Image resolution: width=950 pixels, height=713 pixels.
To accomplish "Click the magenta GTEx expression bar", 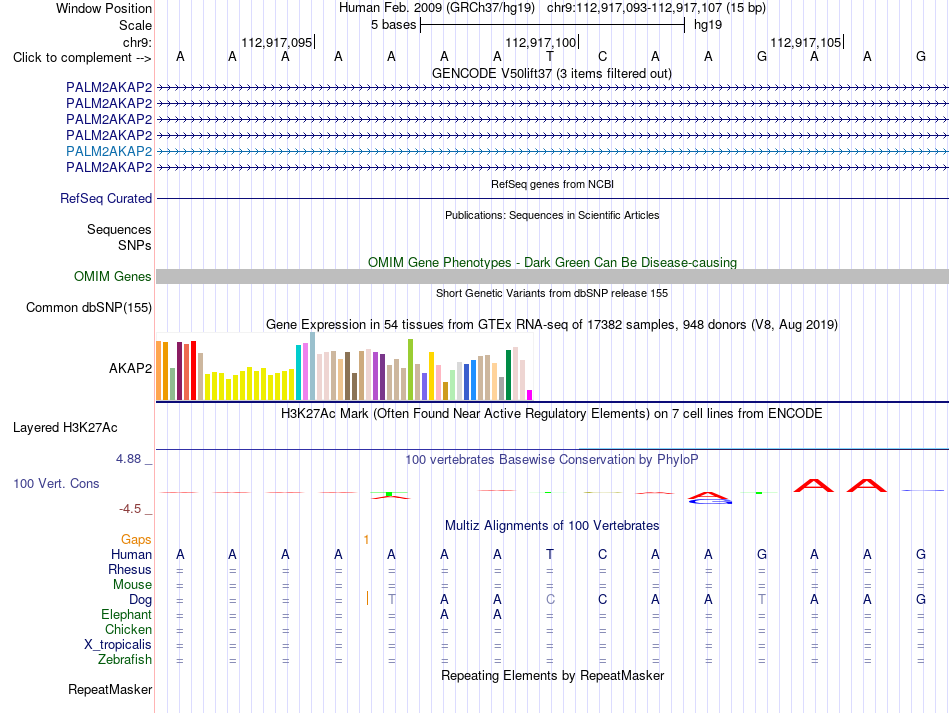I will tap(529, 395).
